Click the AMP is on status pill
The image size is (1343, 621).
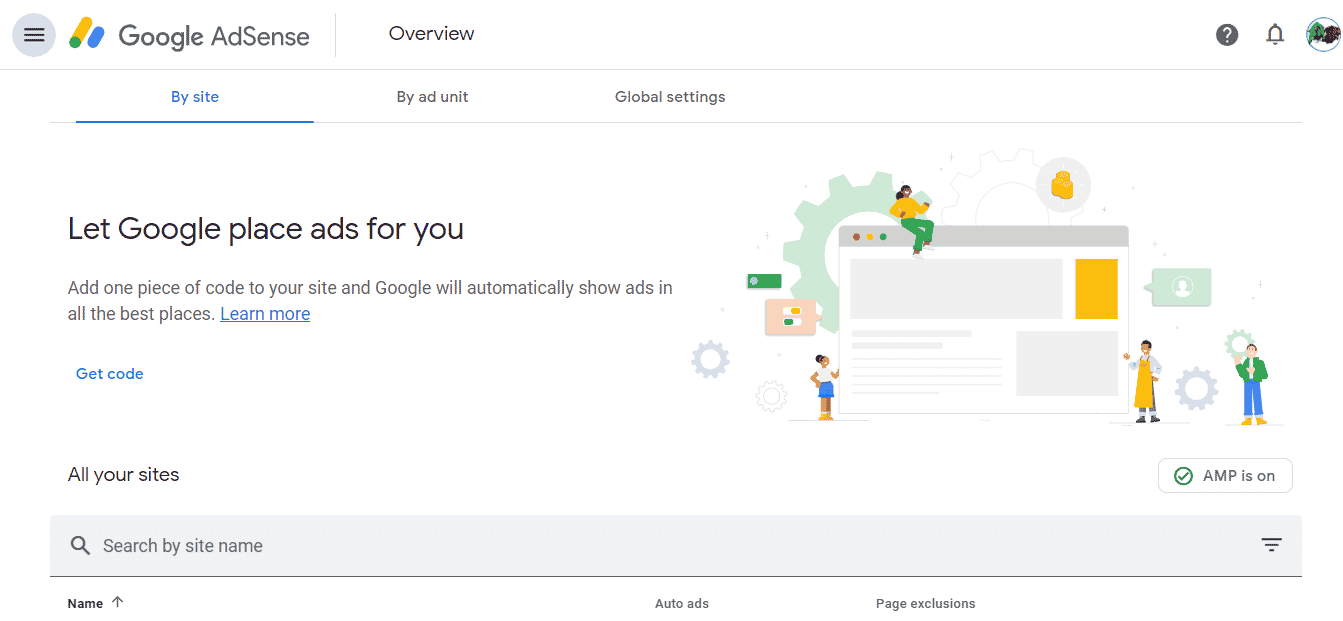pos(1225,475)
